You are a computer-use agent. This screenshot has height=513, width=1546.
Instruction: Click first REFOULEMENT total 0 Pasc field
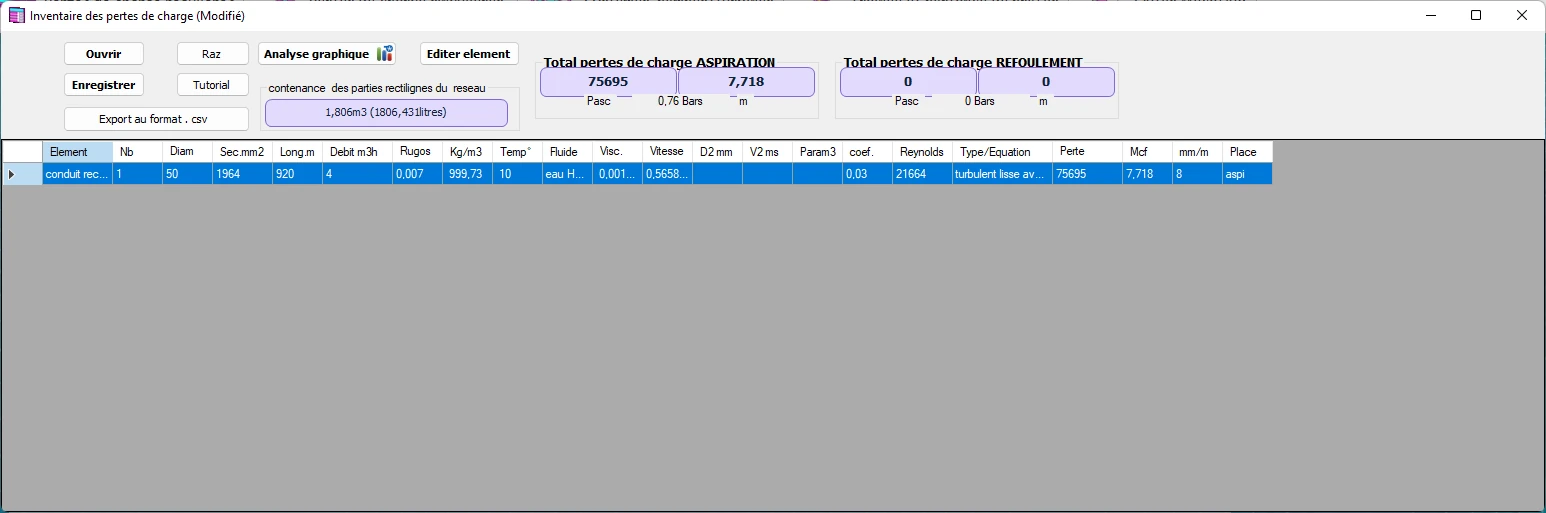pyautogui.click(x=908, y=82)
